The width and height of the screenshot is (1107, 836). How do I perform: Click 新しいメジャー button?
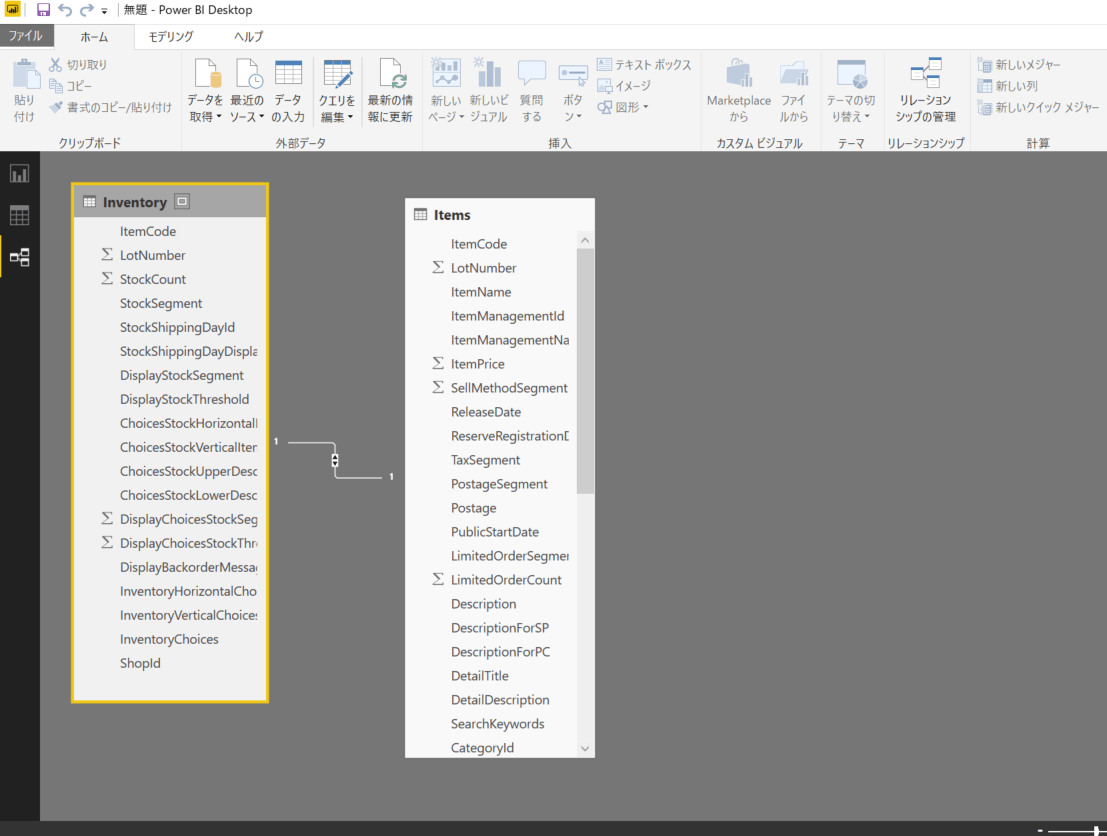click(x=1018, y=65)
